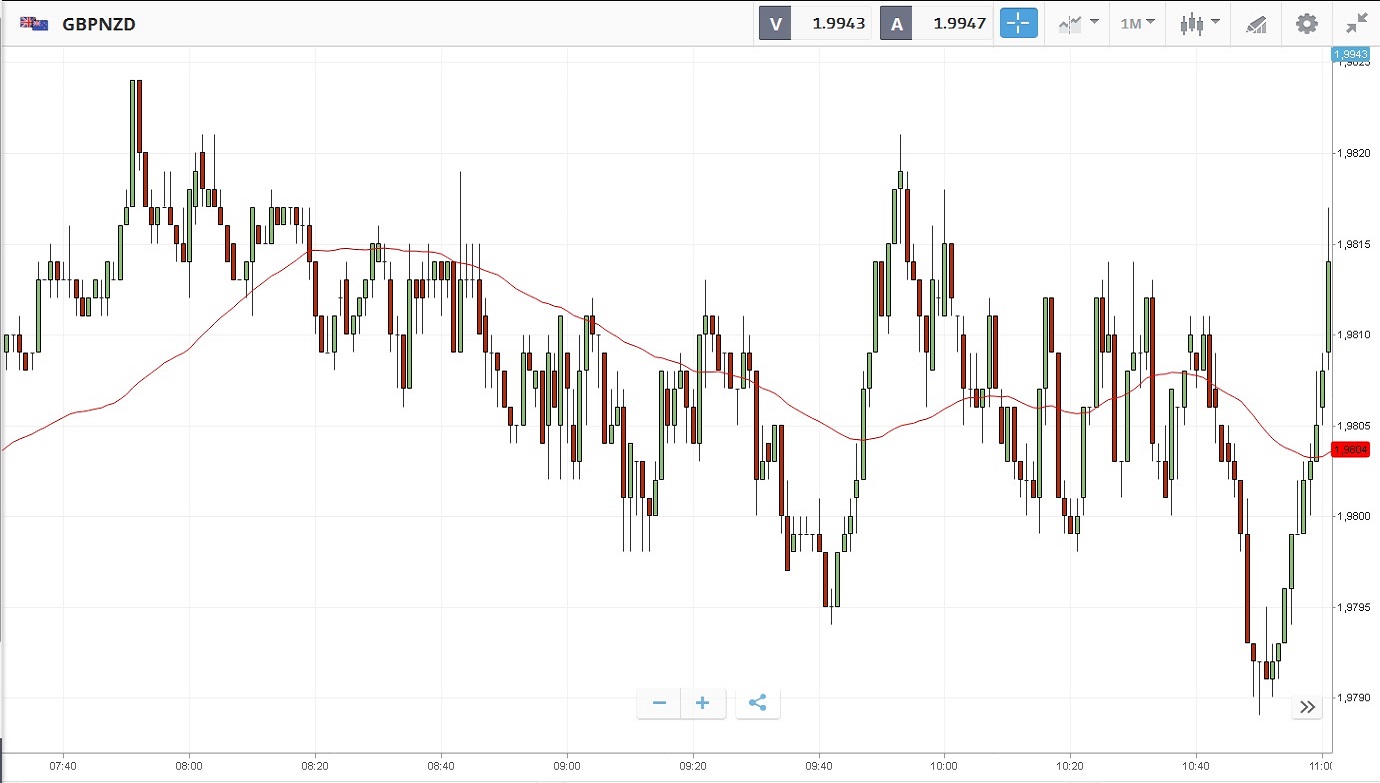This screenshot has height=783, width=1380.
Task: Click the 09:00 time axis label
Action: click(x=567, y=766)
